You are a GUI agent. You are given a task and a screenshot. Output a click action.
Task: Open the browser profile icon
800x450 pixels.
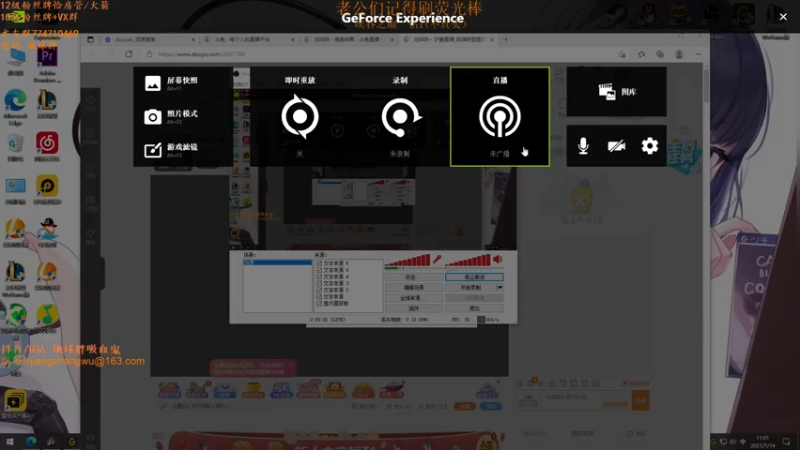click(679, 54)
